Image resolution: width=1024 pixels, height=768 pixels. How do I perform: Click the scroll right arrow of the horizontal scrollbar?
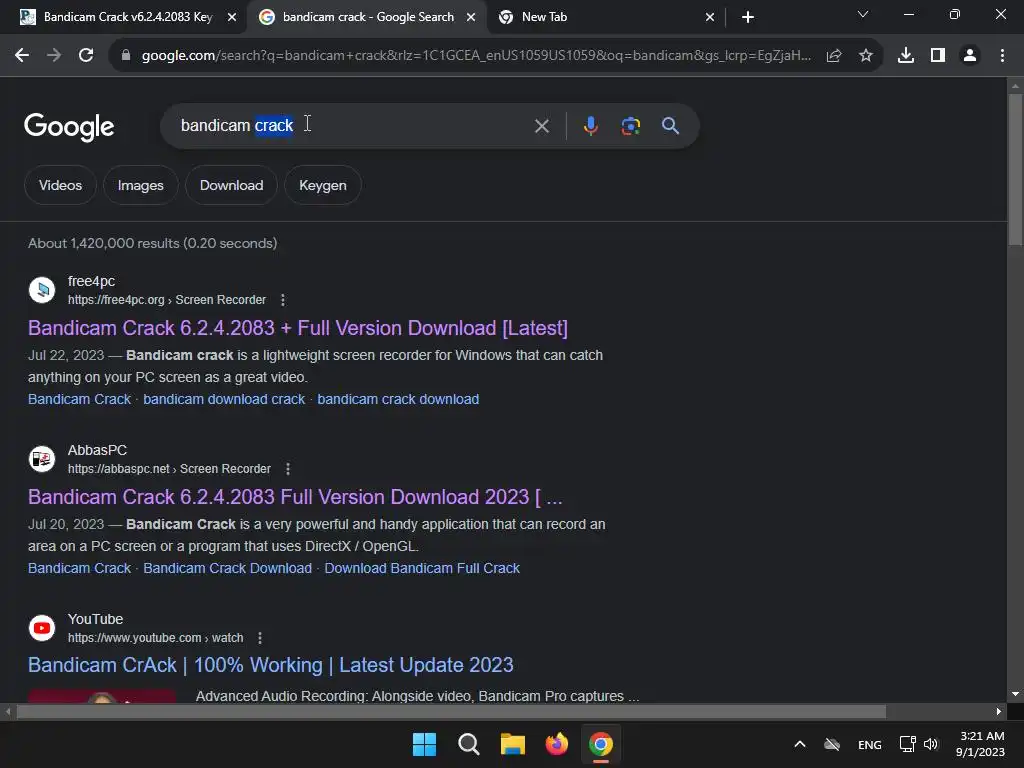[999, 712]
